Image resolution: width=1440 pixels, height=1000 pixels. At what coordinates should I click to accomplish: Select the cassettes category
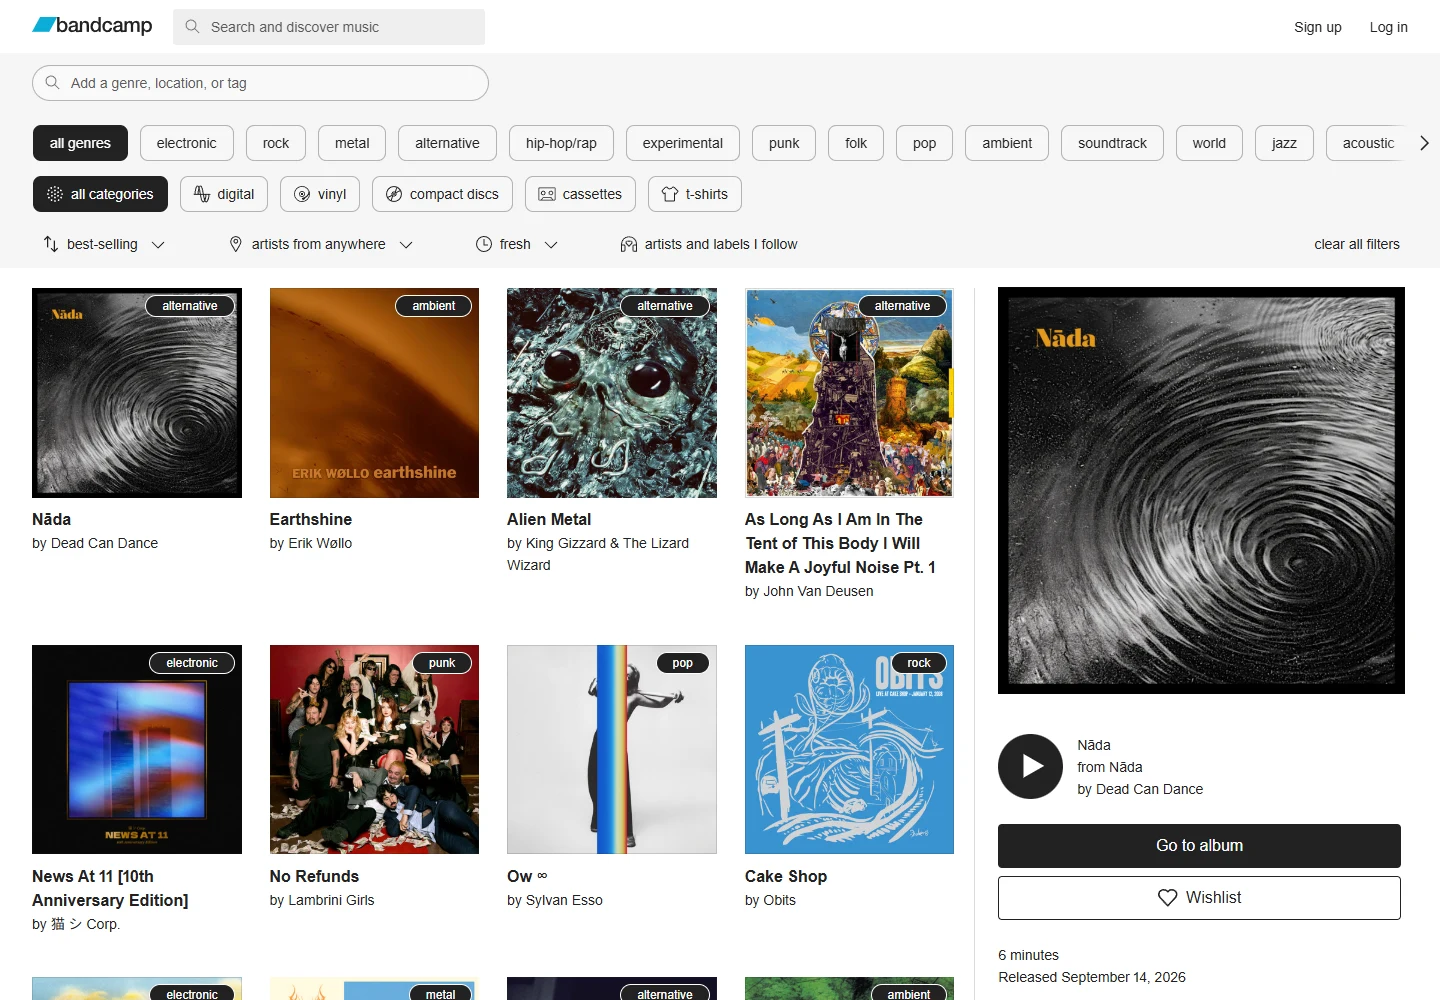pos(580,194)
